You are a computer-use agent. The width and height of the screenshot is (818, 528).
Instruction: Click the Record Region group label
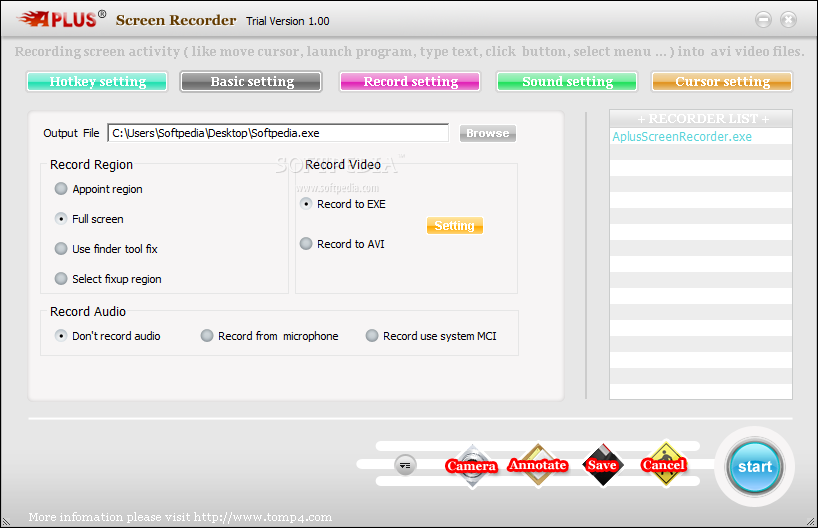tap(91, 164)
